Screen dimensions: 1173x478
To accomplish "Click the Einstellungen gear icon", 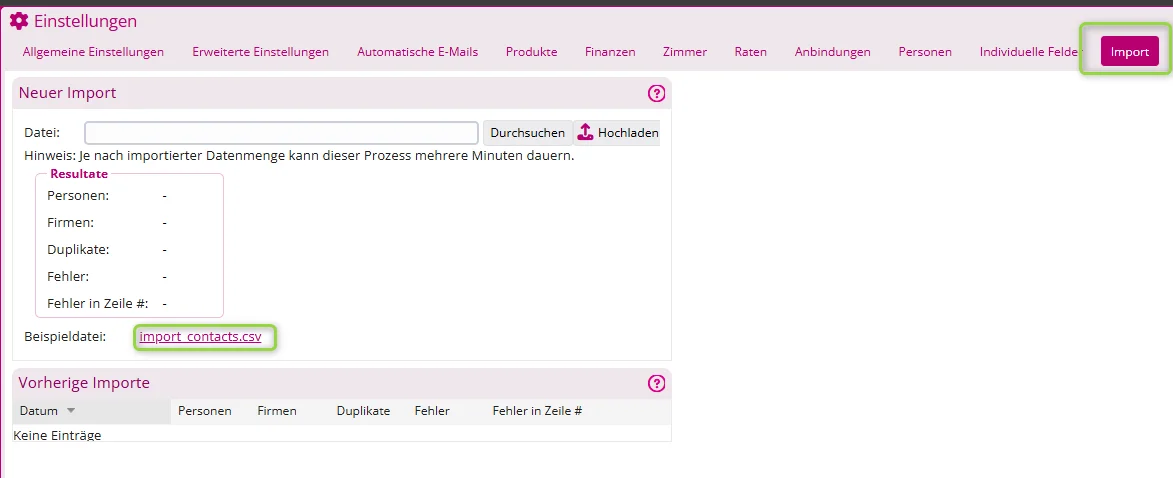I will coord(19,21).
